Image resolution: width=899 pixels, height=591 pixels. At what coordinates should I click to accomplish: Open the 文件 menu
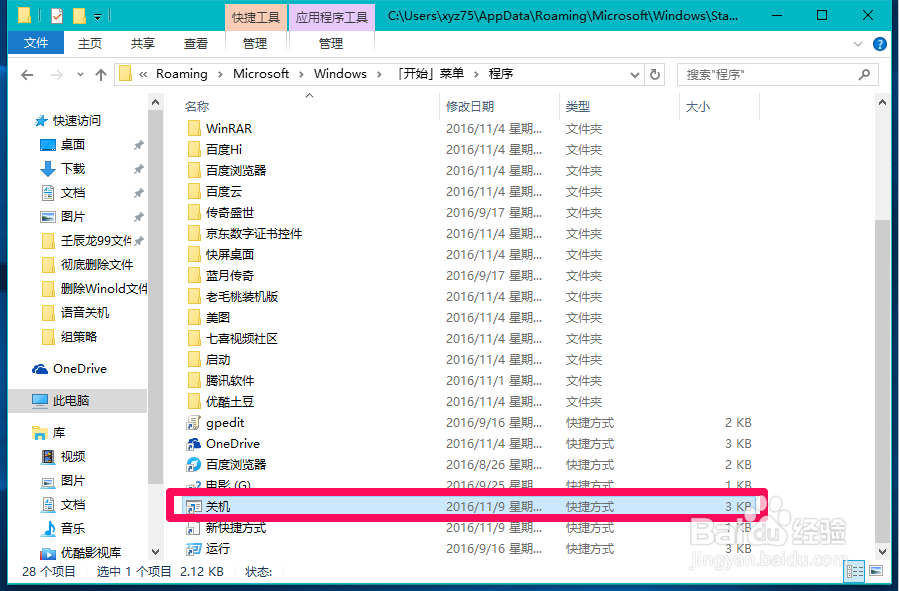pyautogui.click(x=35, y=43)
